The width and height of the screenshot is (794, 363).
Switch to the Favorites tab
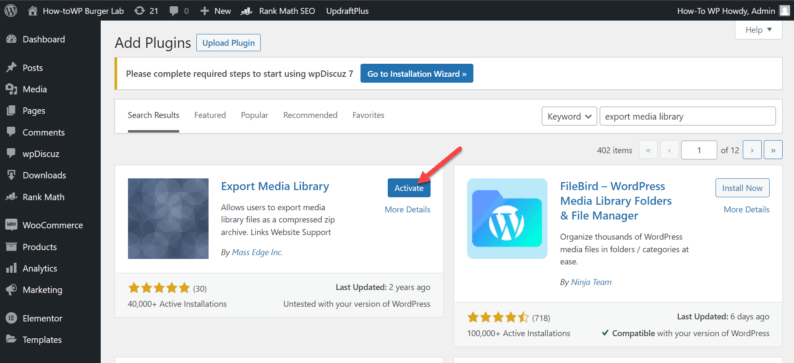[368, 115]
